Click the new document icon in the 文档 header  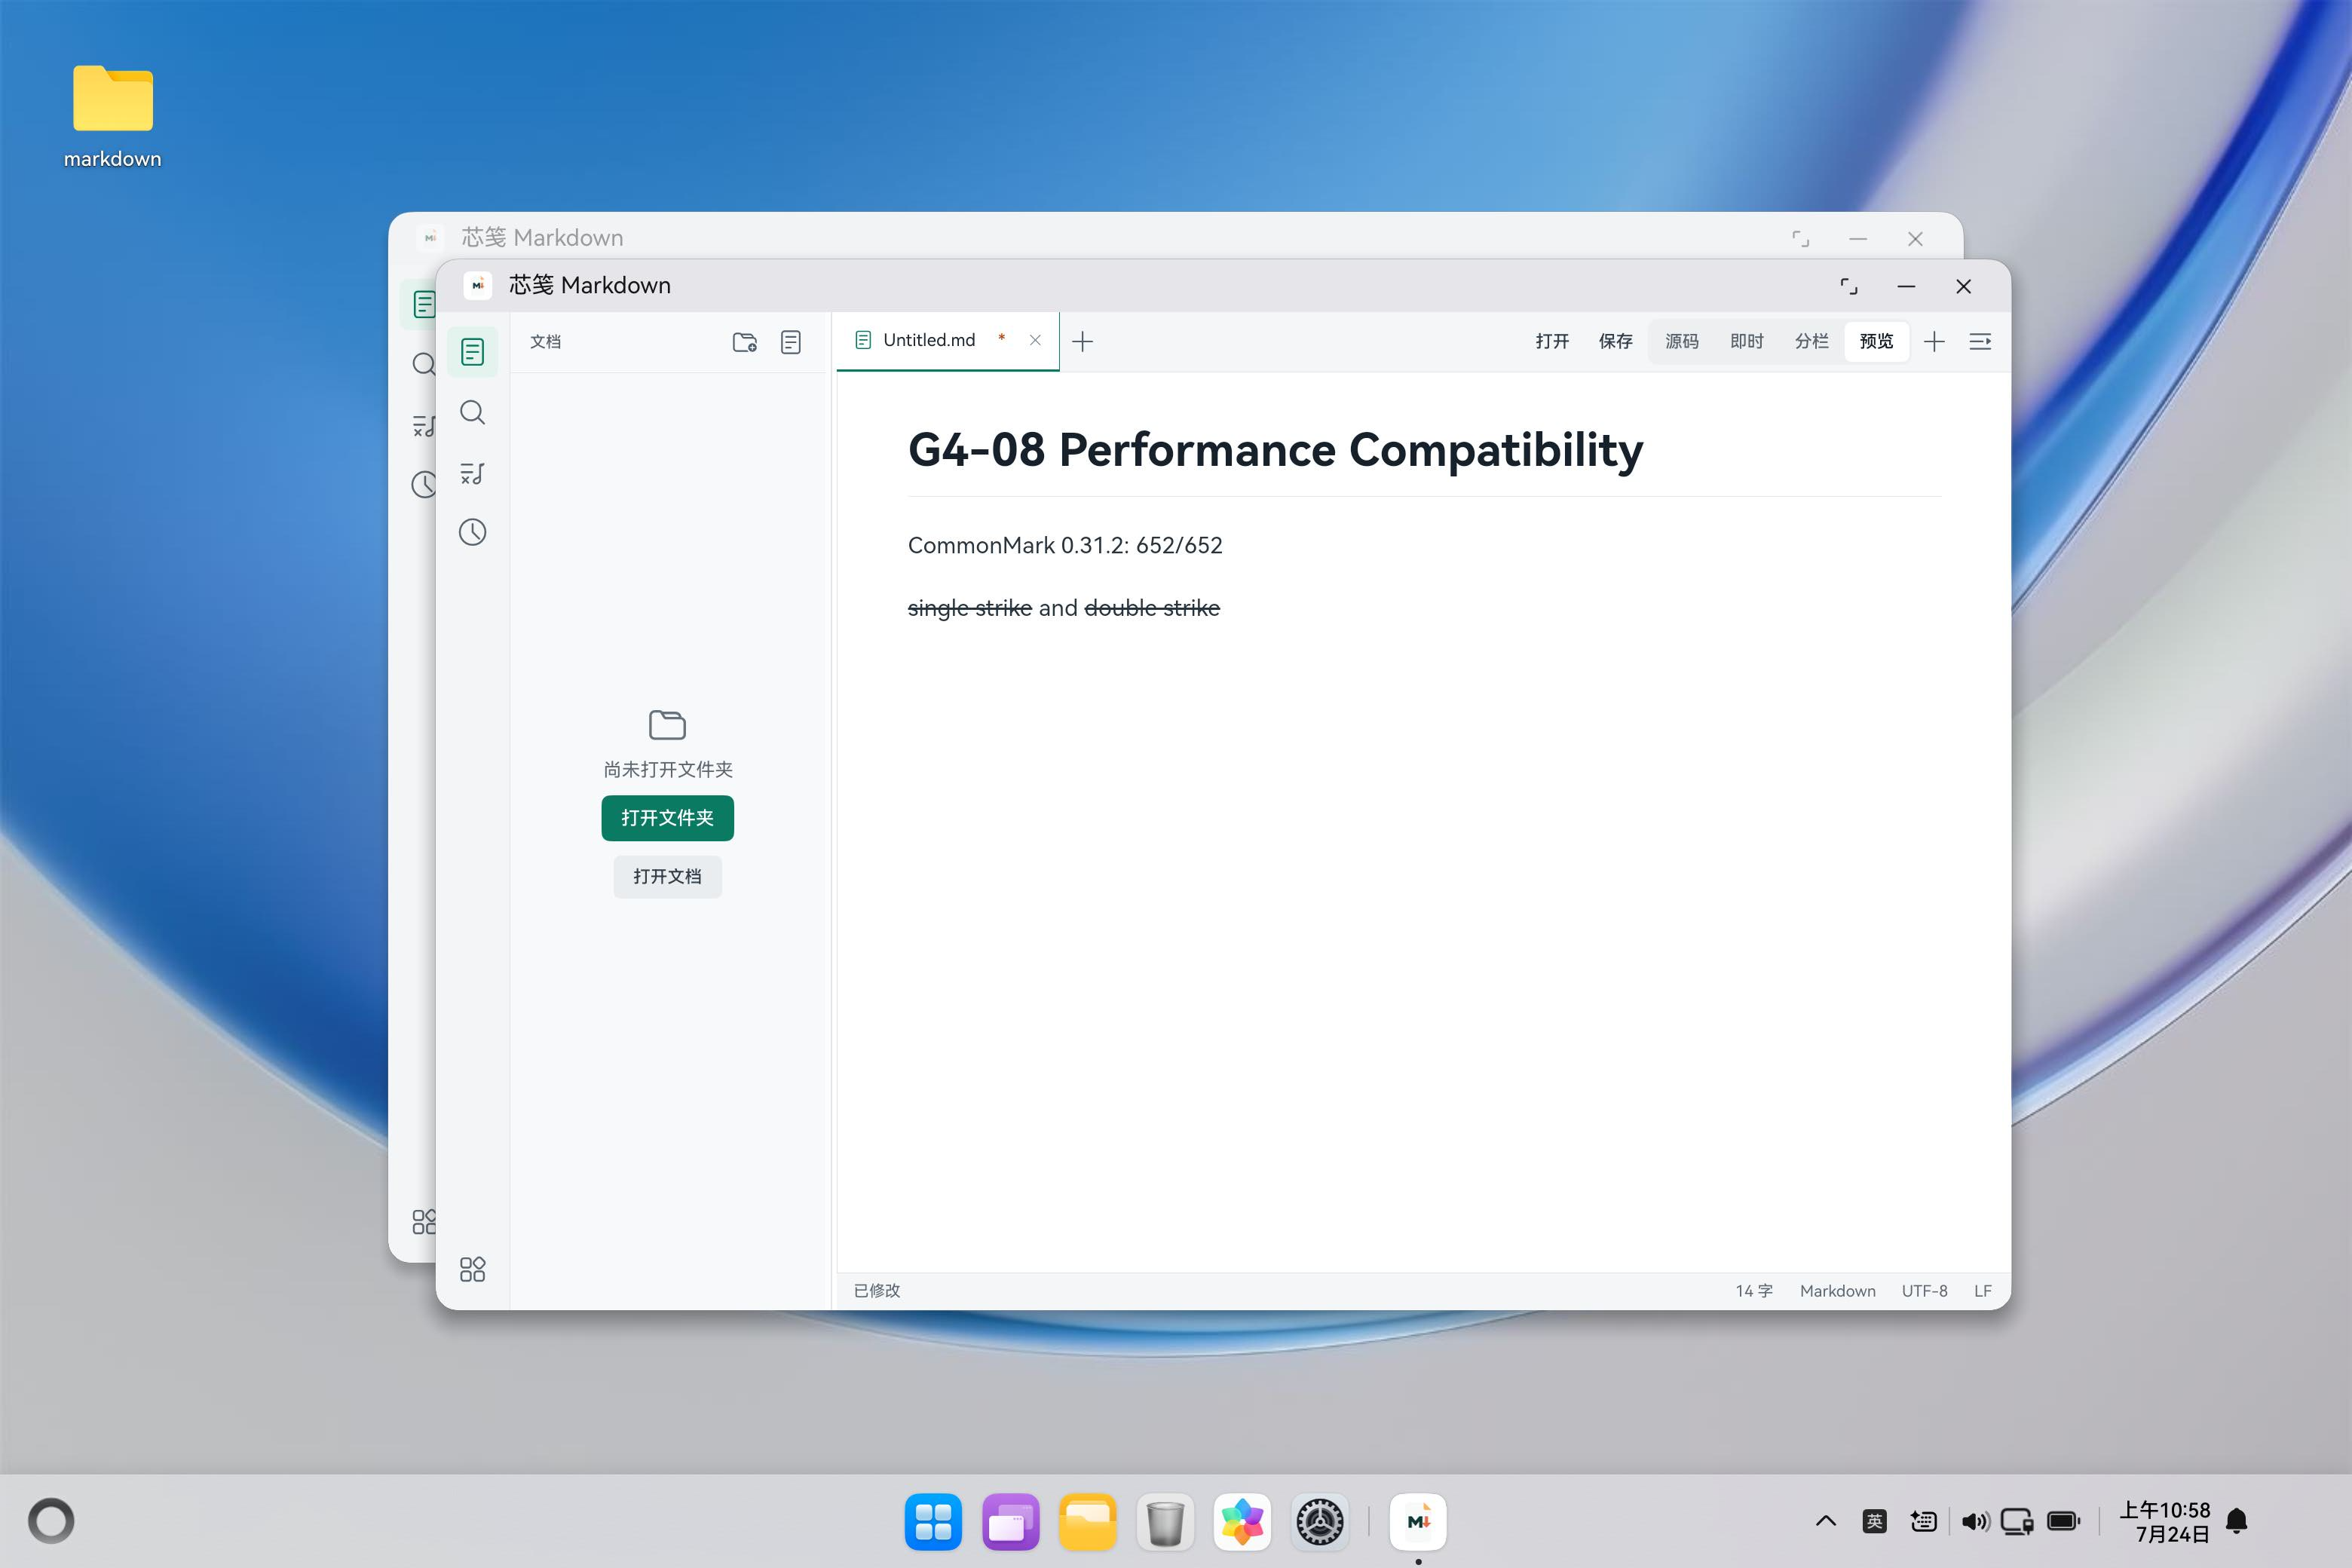(790, 342)
